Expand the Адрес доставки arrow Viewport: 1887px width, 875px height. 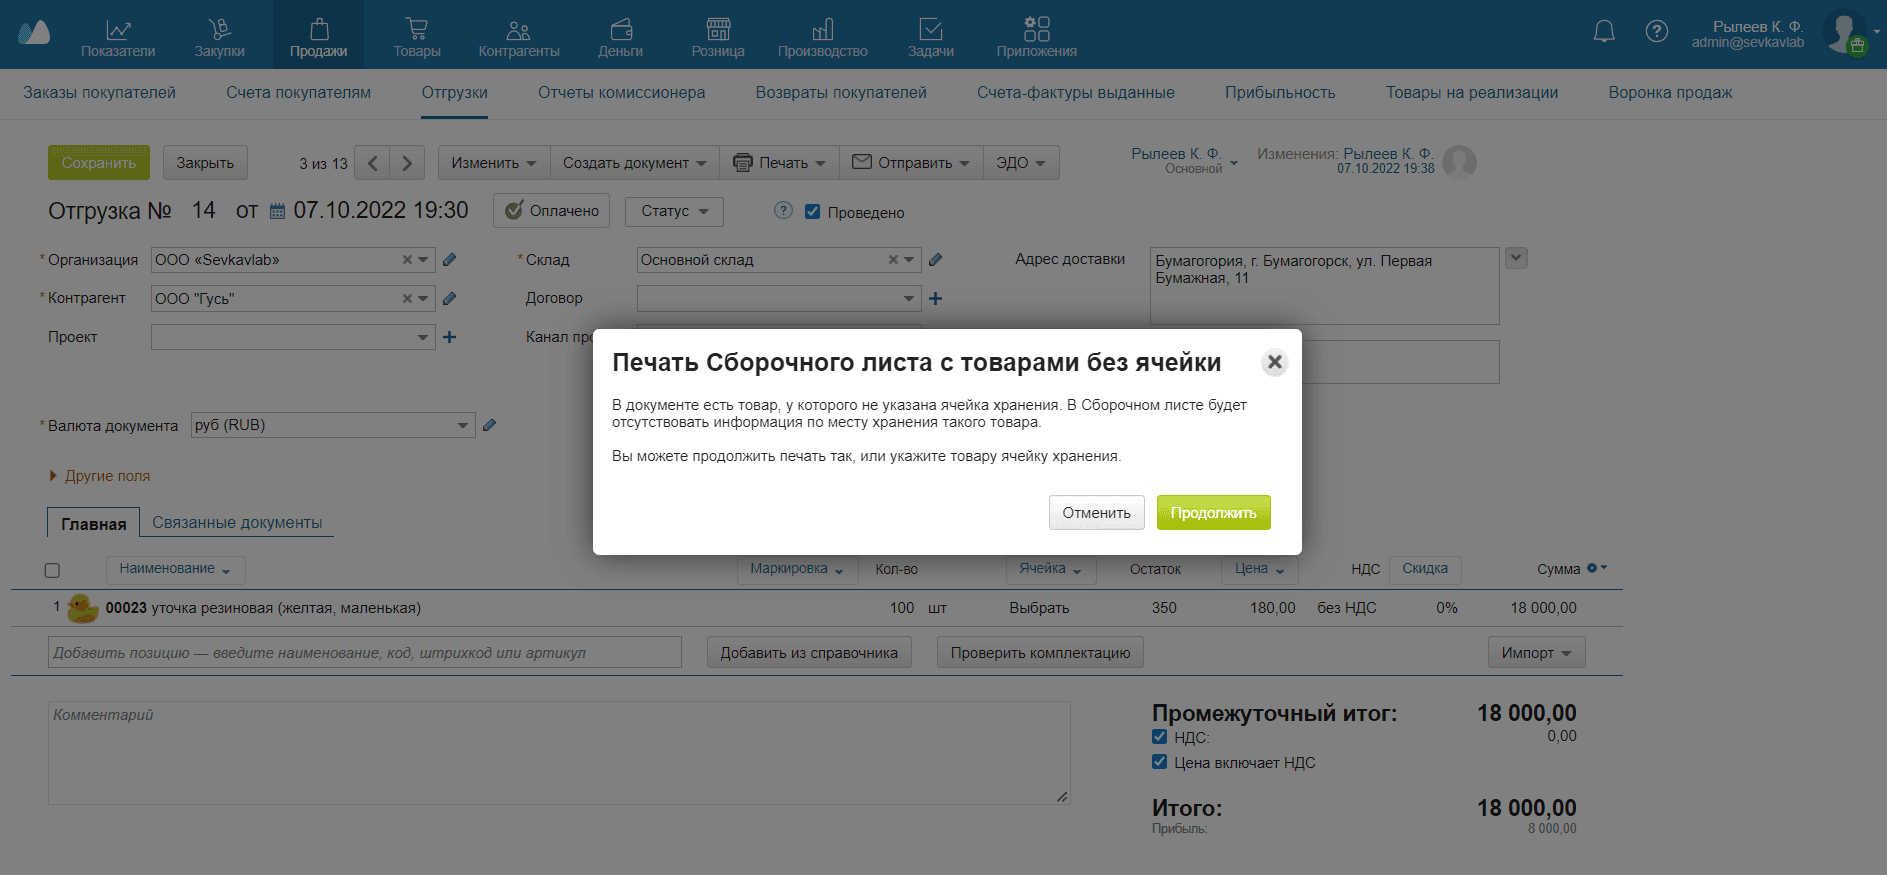click(1516, 258)
